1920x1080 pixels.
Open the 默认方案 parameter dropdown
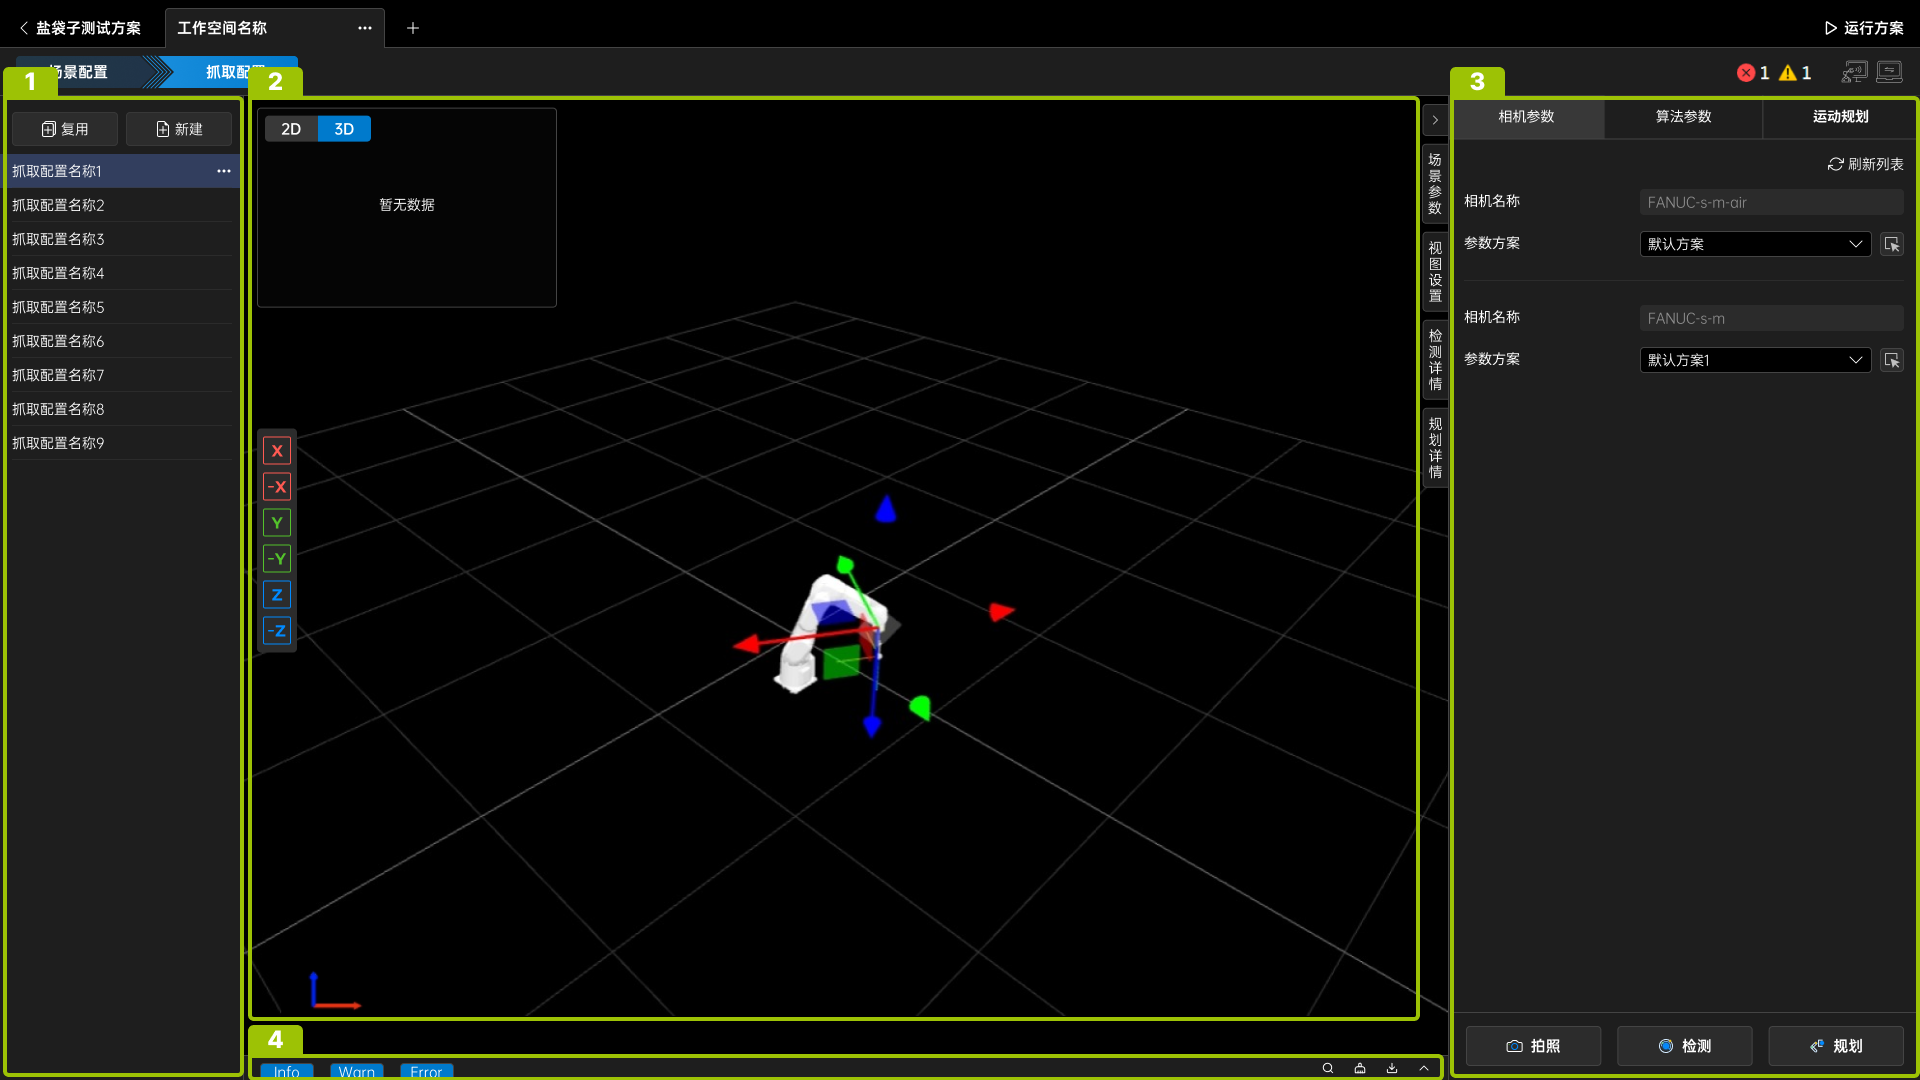pyautogui.click(x=1755, y=244)
